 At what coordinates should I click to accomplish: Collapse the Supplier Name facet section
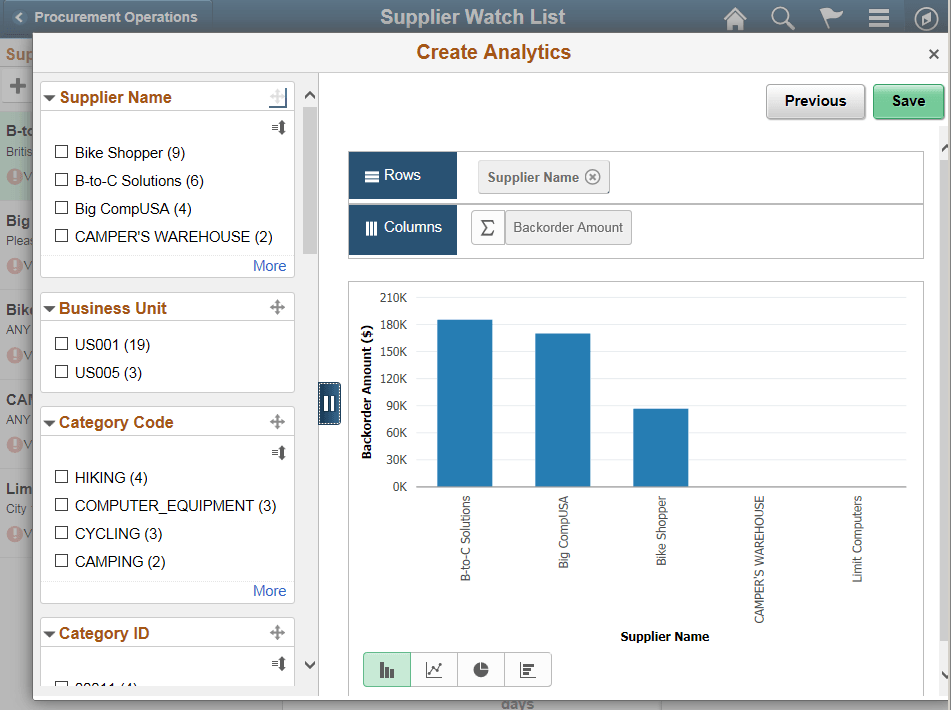[48, 97]
